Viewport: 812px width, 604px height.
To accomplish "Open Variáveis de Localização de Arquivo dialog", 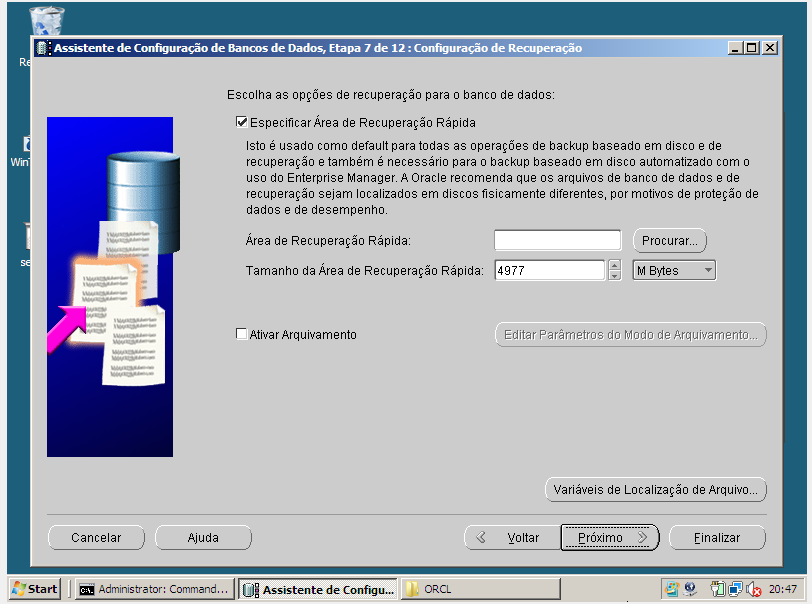I will click(x=656, y=490).
